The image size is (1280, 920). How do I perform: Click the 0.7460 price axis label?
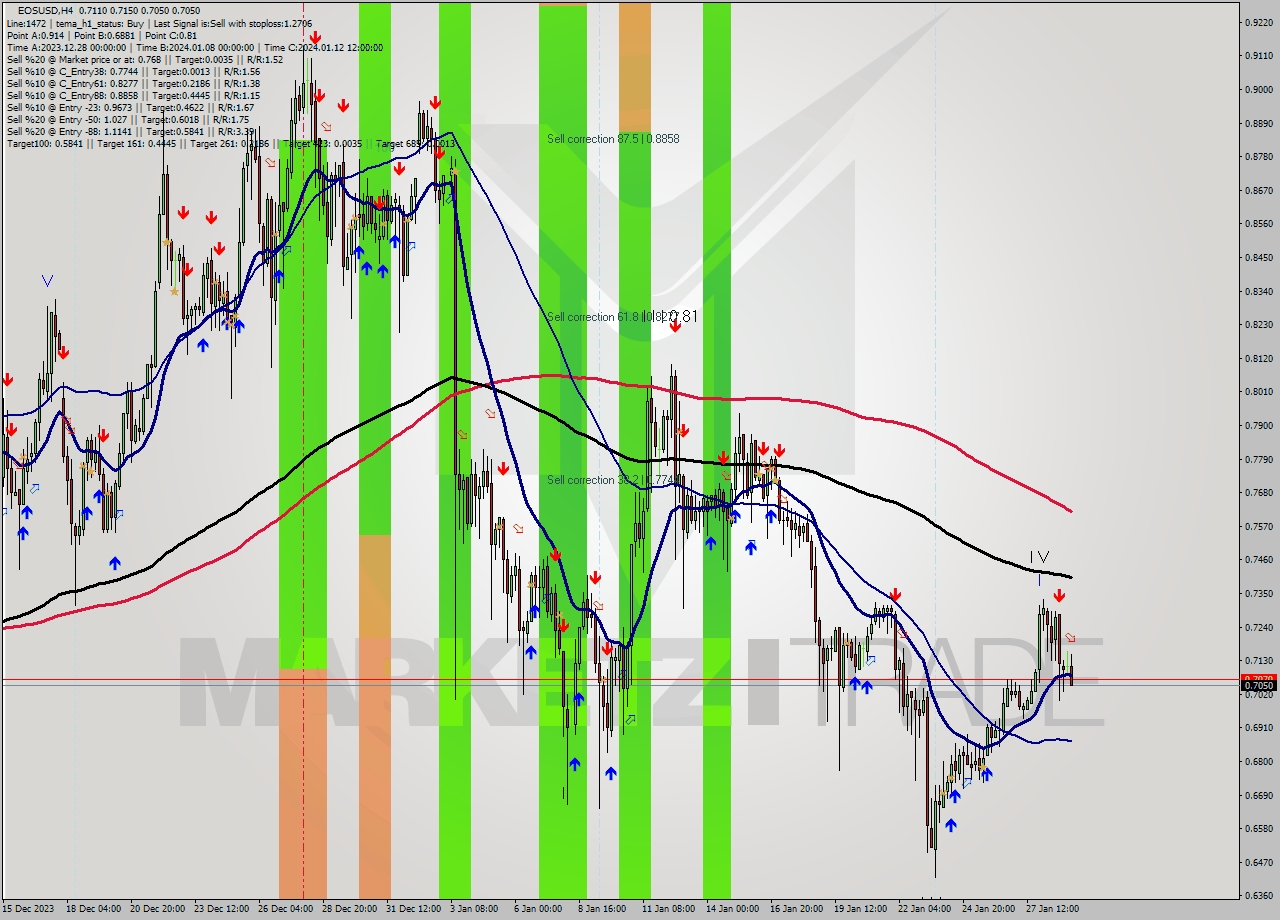pos(1257,559)
